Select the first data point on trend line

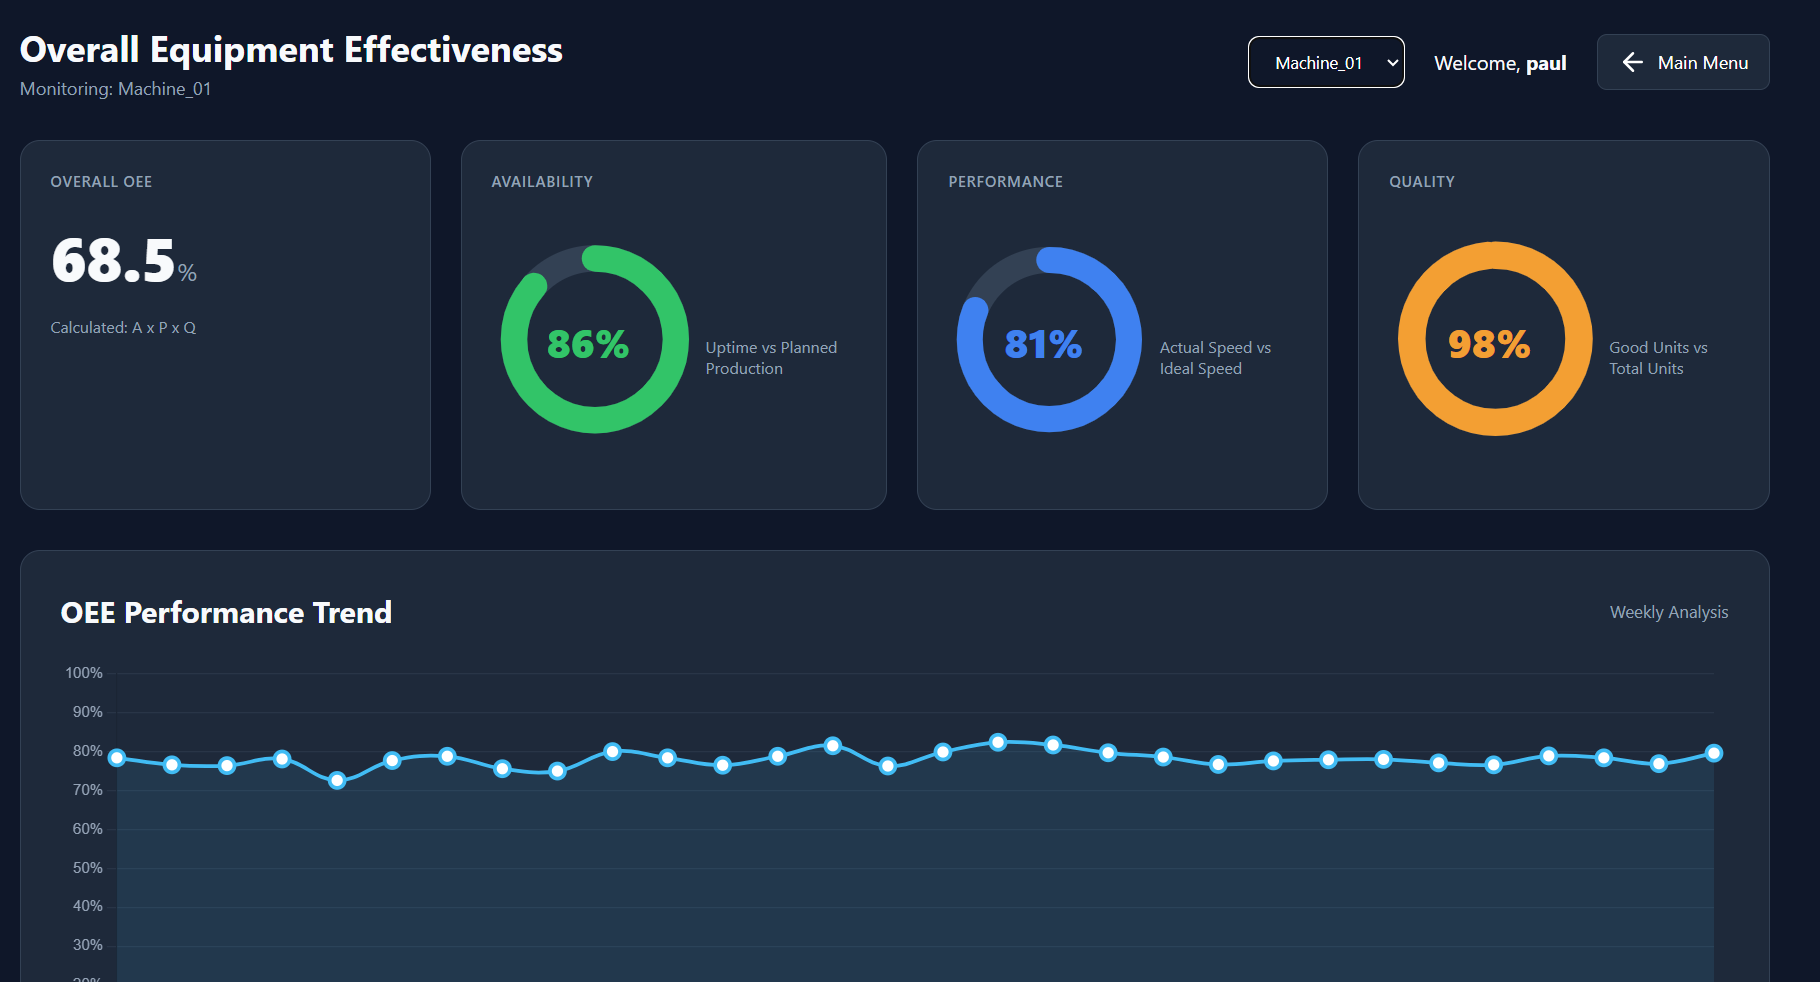click(117, 758)
